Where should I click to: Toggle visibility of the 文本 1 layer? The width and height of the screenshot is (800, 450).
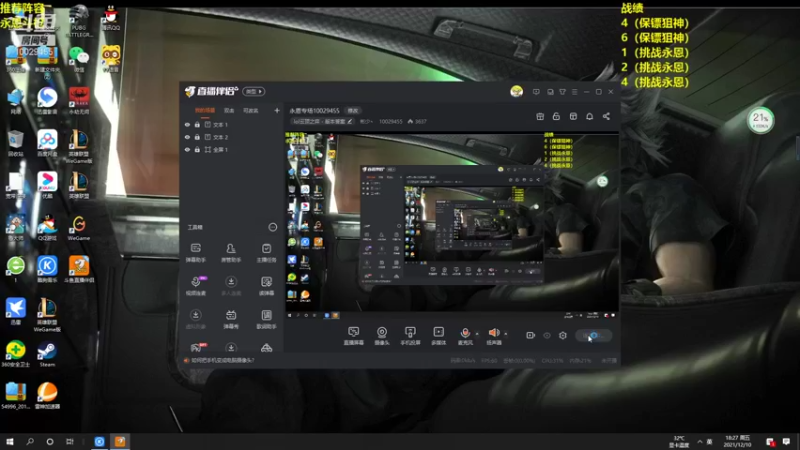(187, 124)
